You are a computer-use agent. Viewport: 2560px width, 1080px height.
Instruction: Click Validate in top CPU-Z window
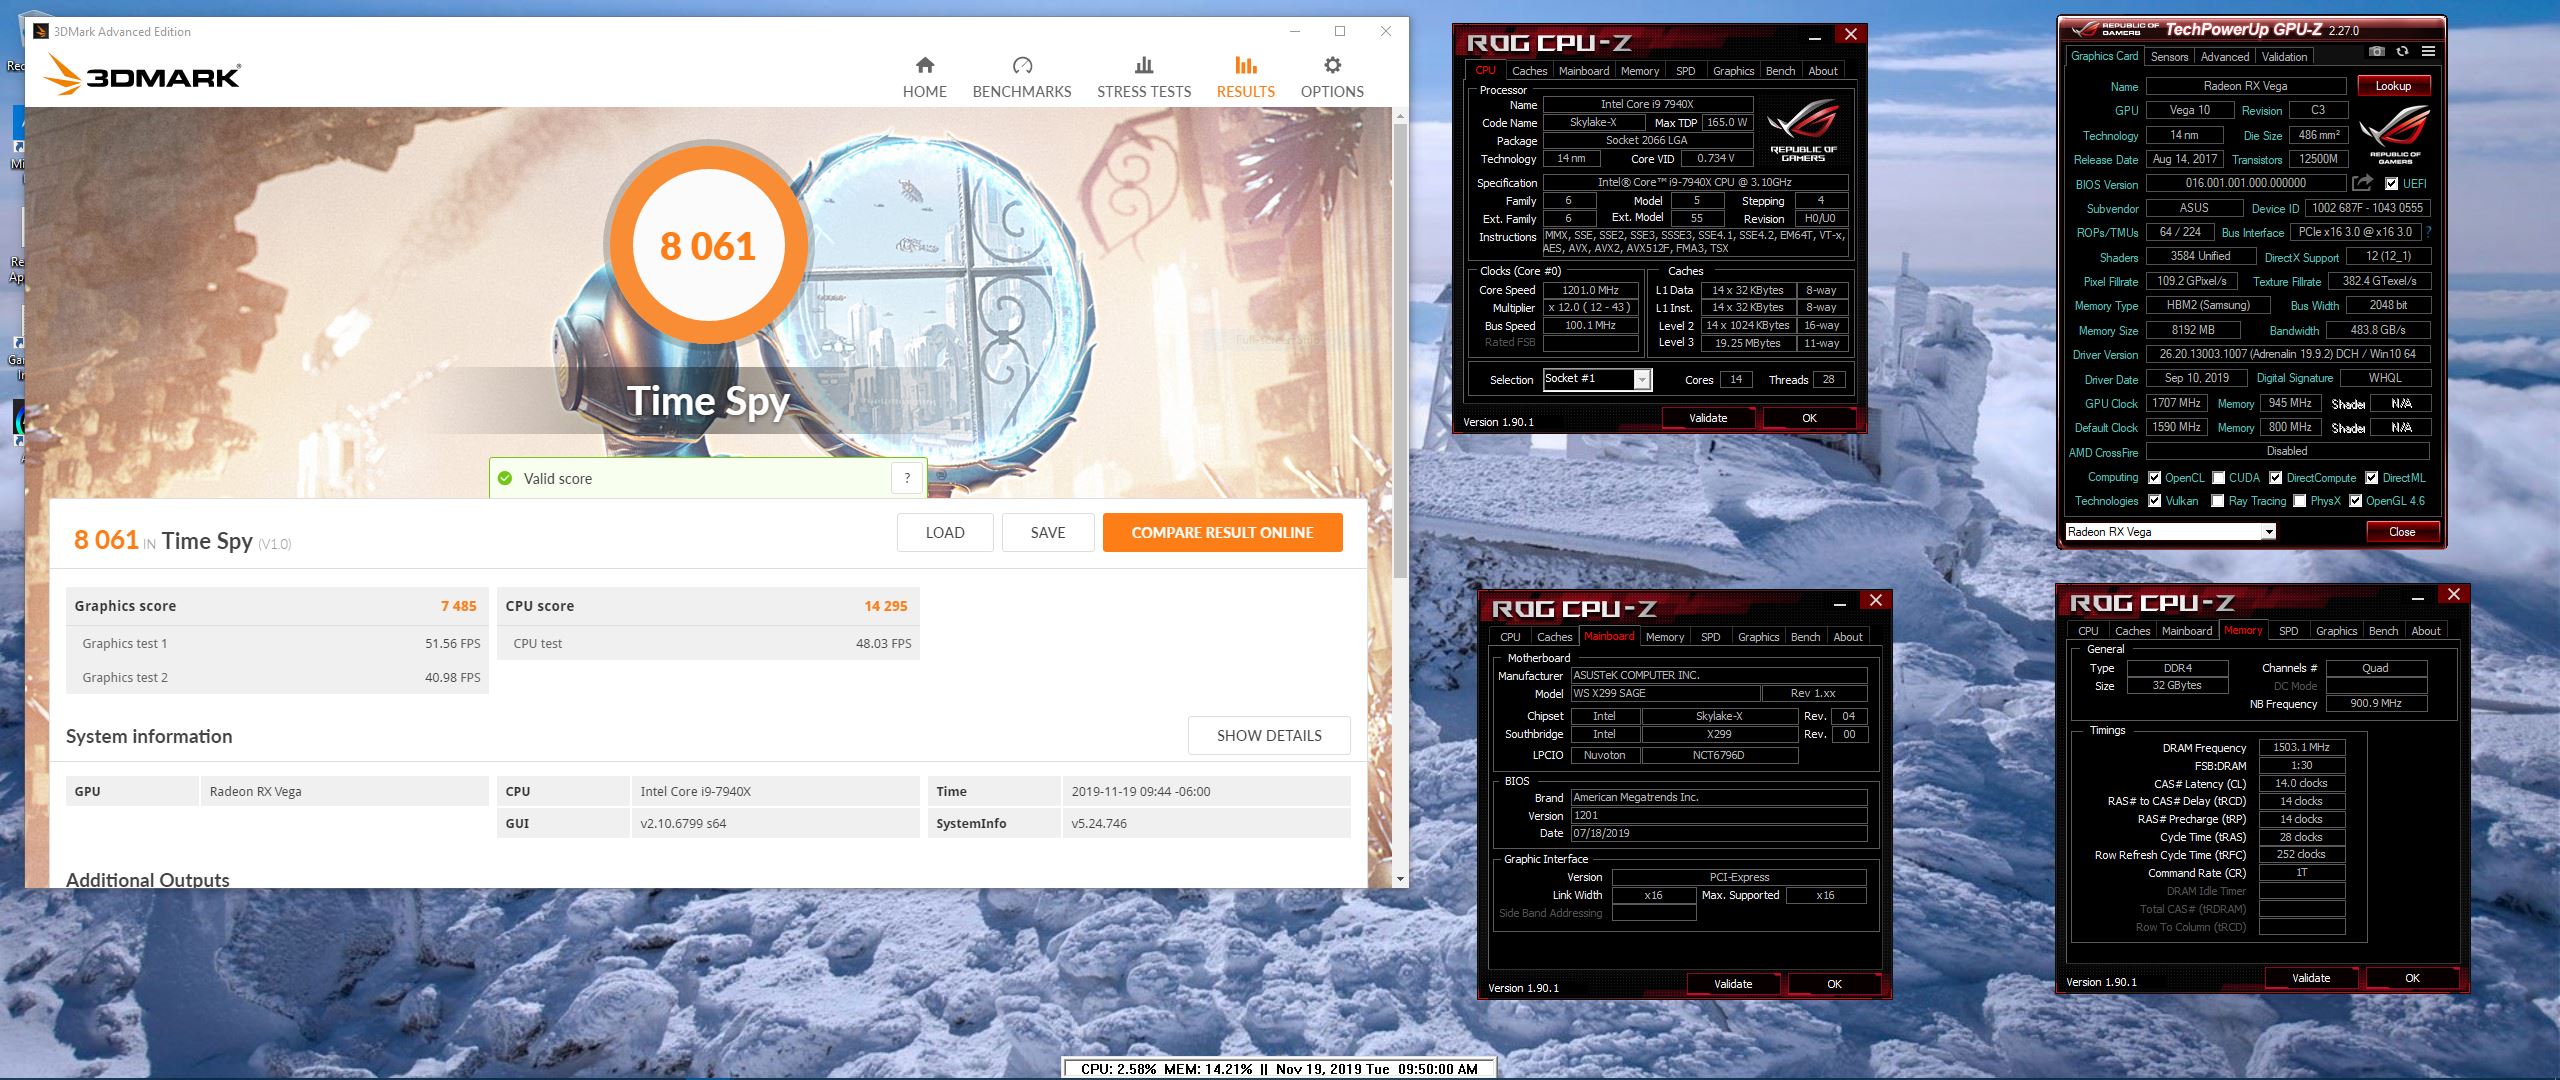[x=1708, y=418]
